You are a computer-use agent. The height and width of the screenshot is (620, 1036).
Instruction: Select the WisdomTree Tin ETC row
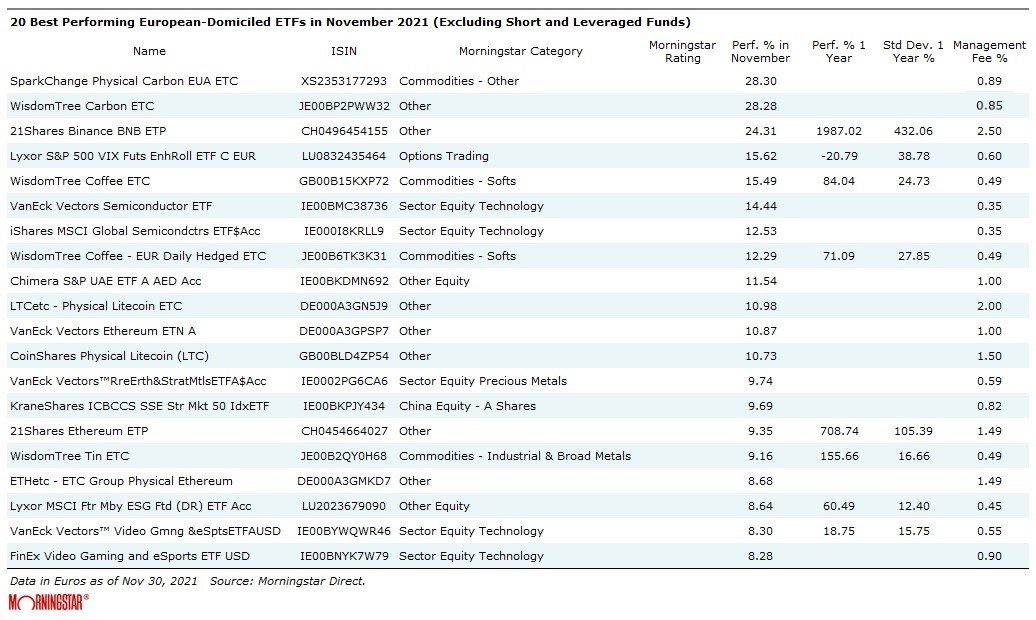[x=69, y=456]
